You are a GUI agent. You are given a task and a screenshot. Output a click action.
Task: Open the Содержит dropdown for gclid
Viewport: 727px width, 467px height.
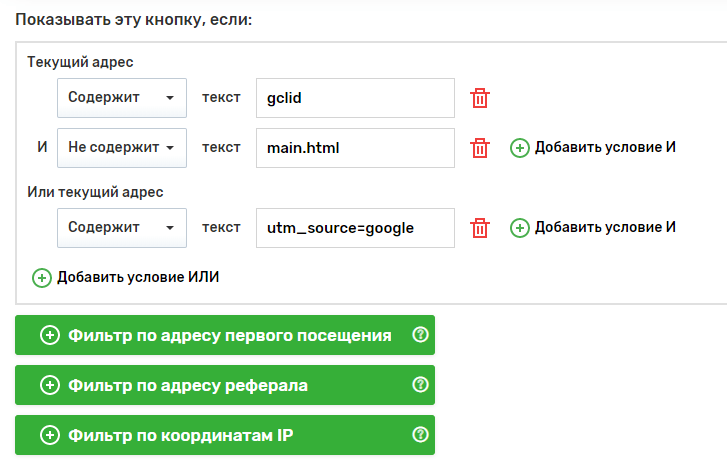[x=121, y=98]
